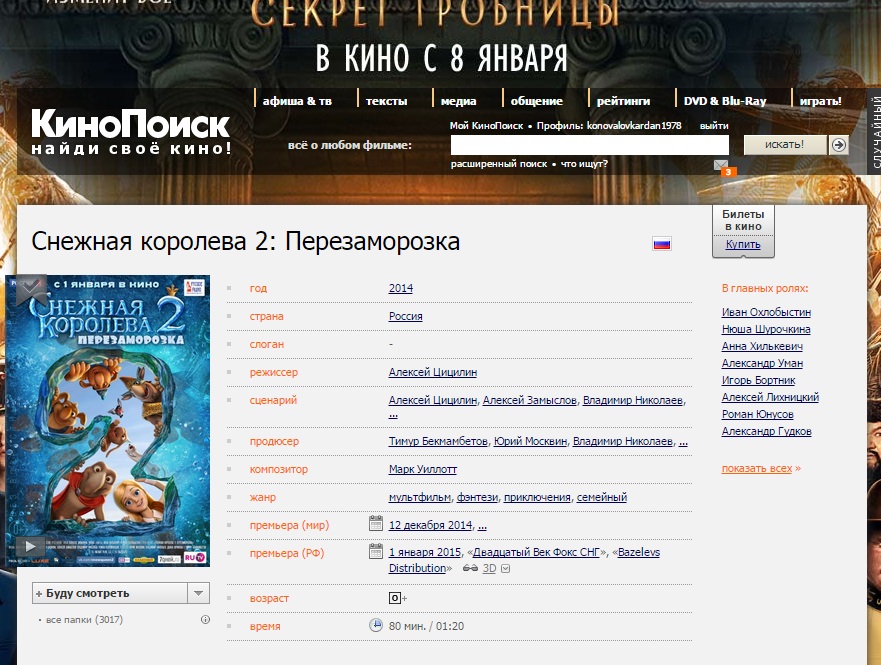881x665 pixels.
Task: Open actor Игорь Бортник link
Action: tap(759, 380)
